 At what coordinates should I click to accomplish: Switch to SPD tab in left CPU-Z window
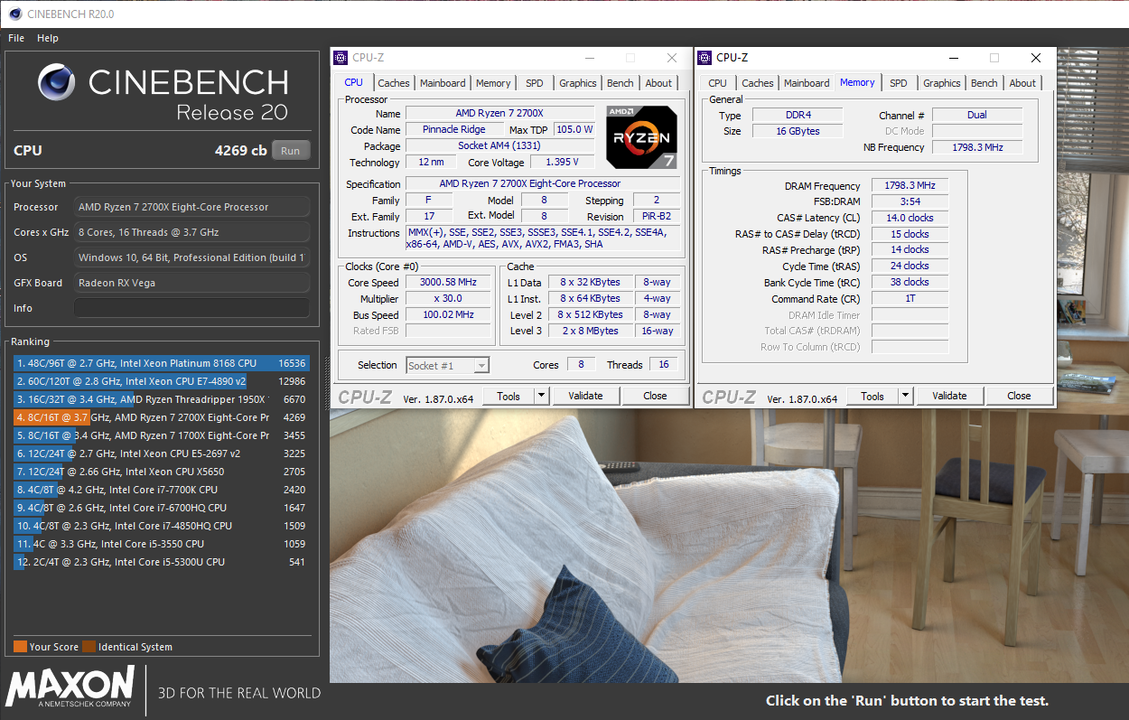coord(534,83)
